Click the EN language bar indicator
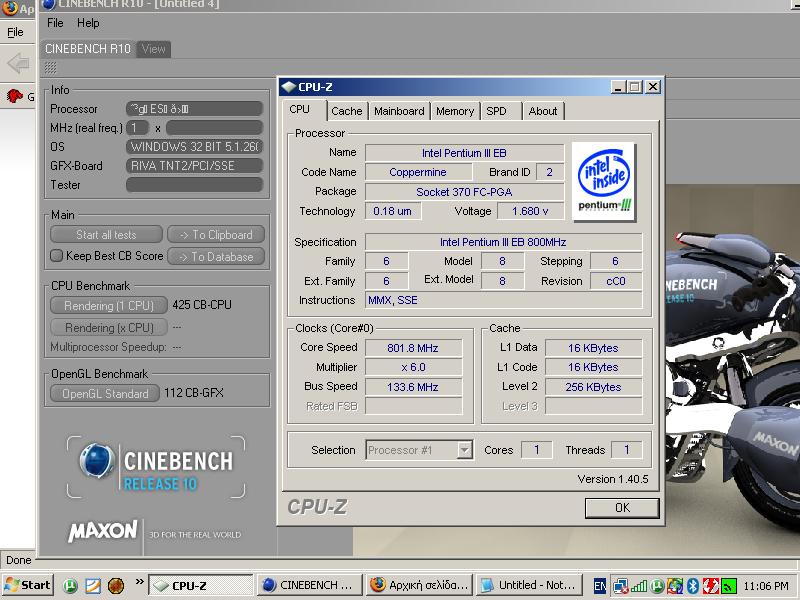 coord(600,586)
